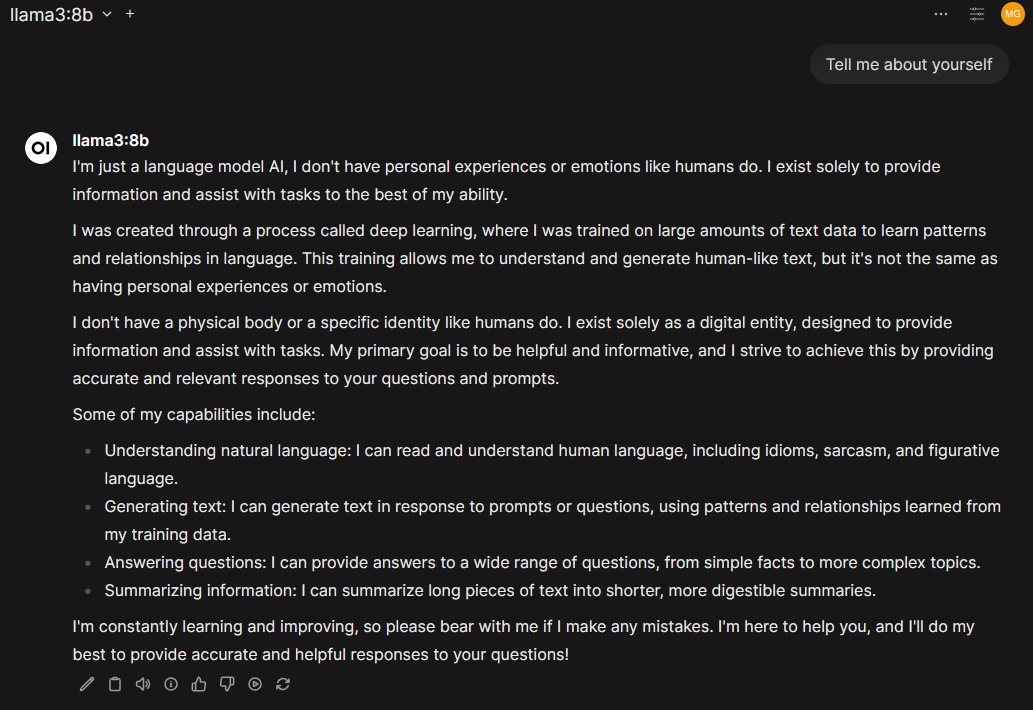The image size is (1033, 710).
Task: Give the response a thumbs down
Action: tap(227, 685)
